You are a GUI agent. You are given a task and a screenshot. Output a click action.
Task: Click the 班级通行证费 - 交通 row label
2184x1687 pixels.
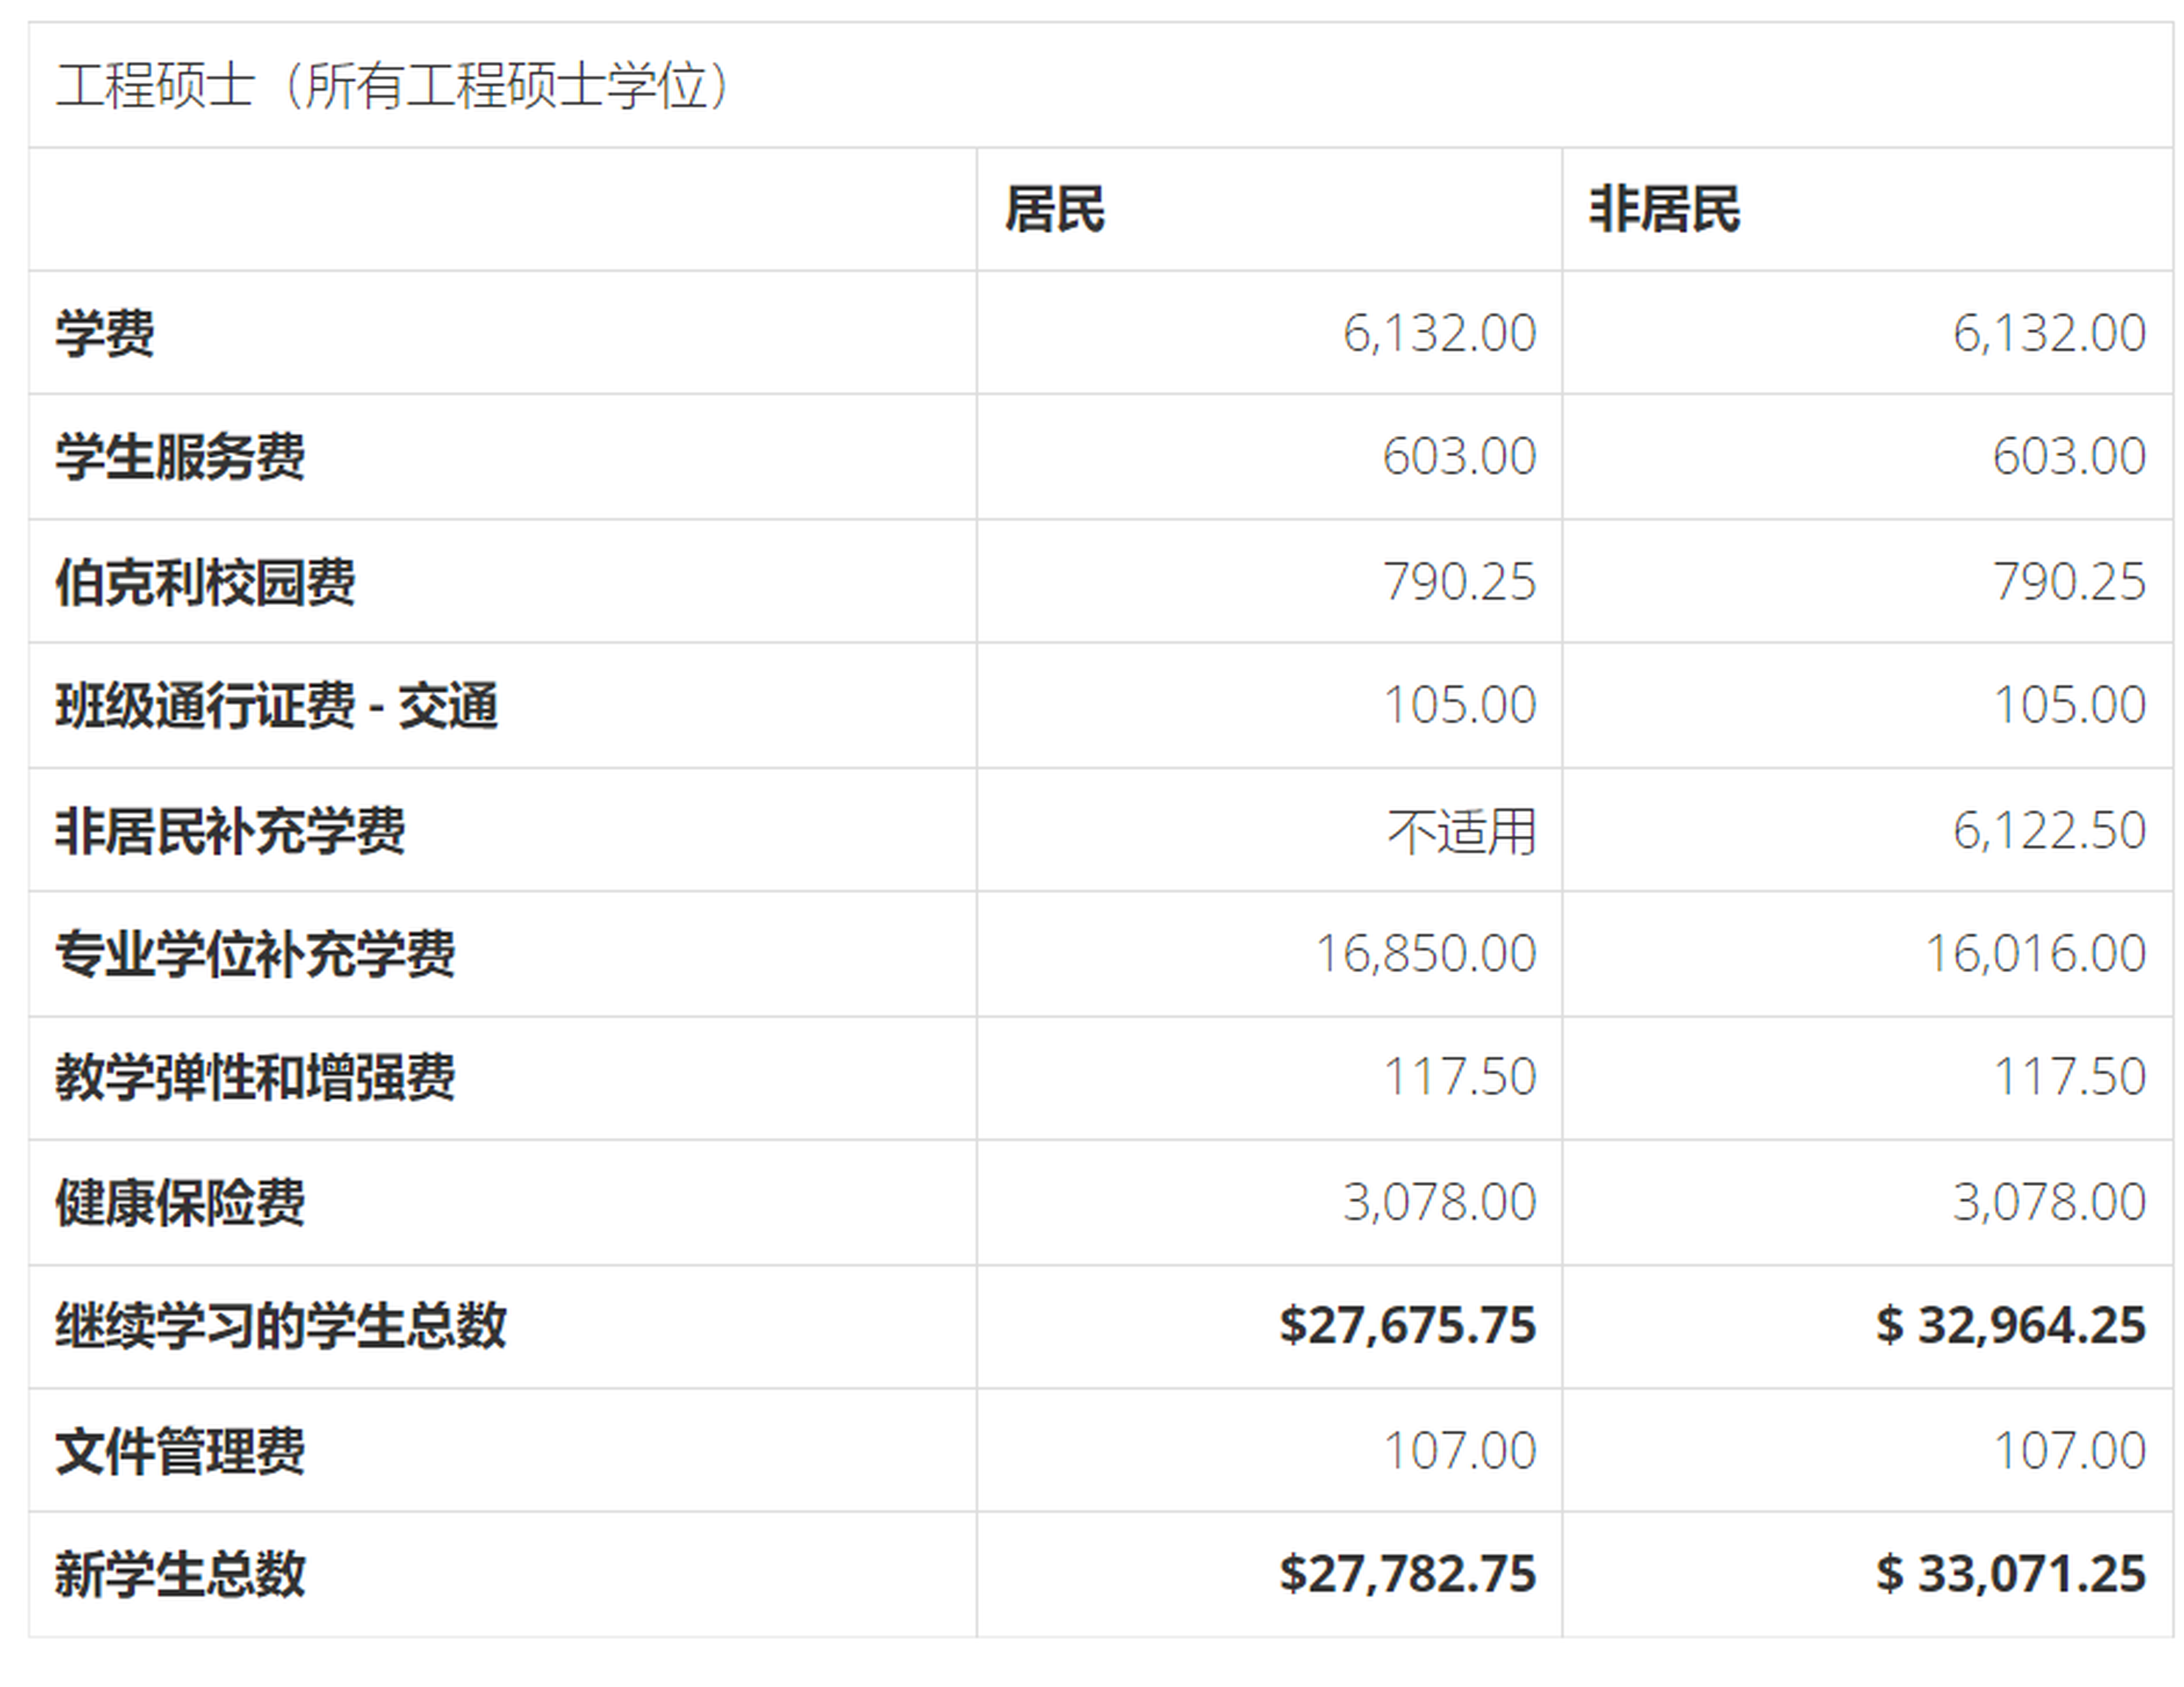point(276,706)
